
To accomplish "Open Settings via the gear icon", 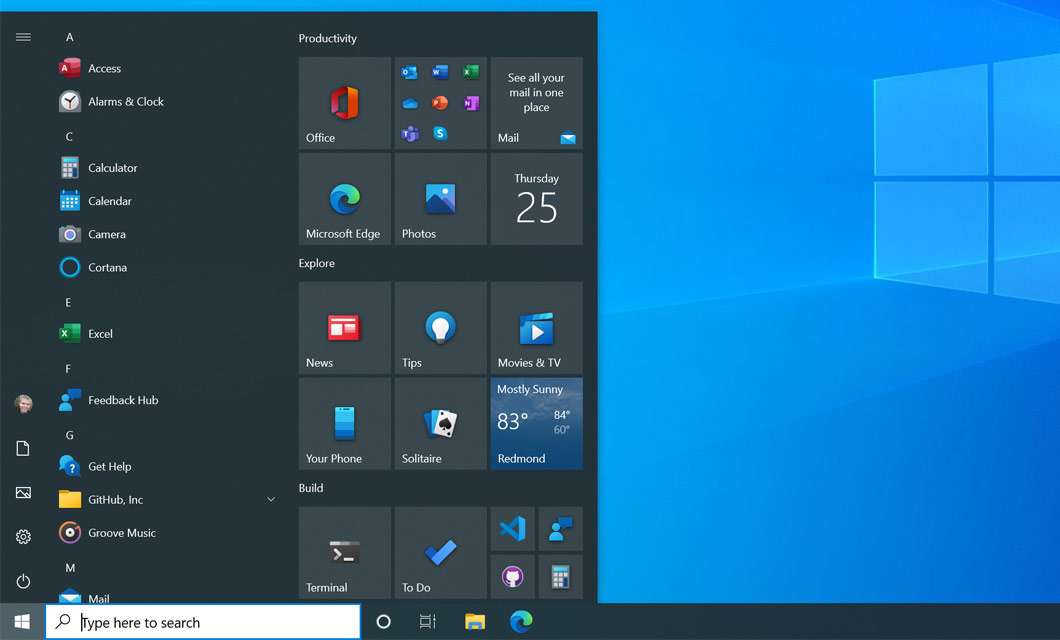I will point(23,537).
